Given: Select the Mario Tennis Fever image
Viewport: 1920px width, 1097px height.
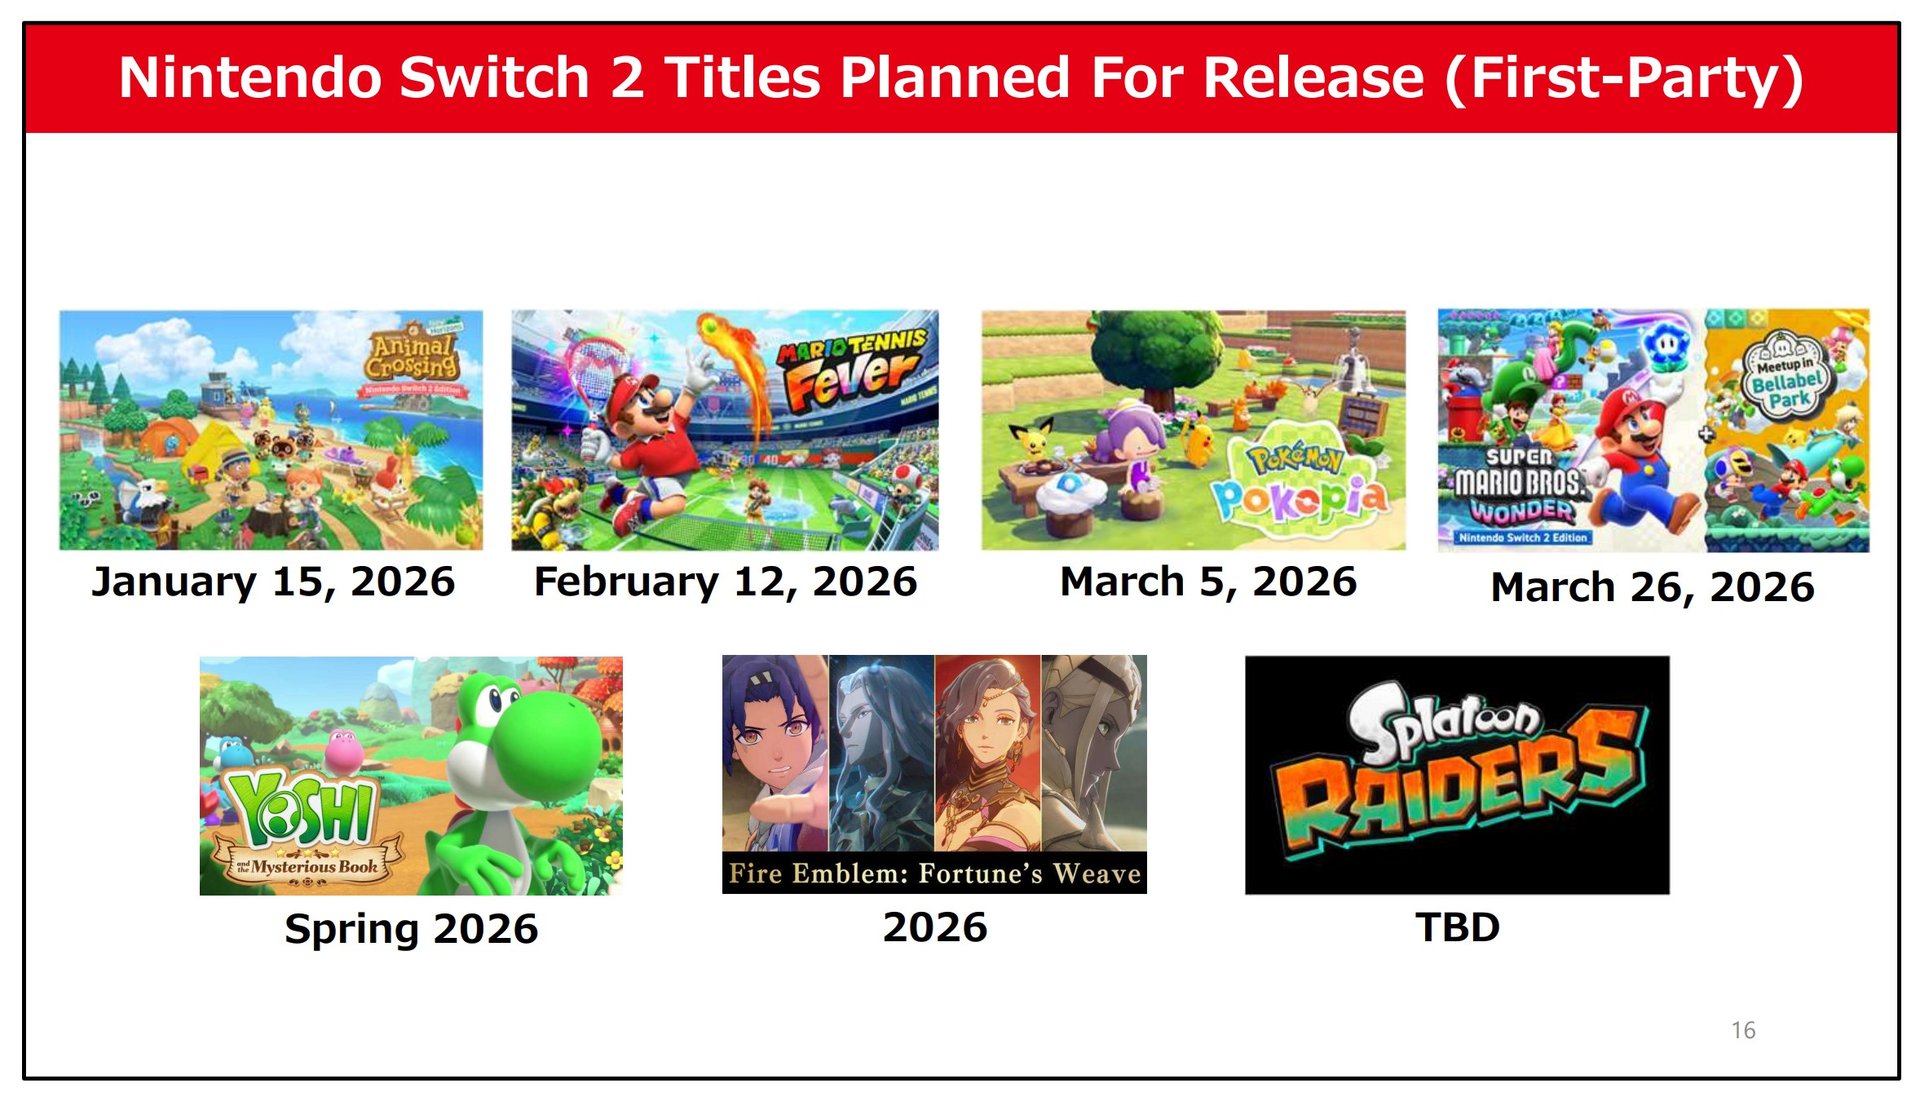Looking at the screenshot, I should (x=725, y=430).
